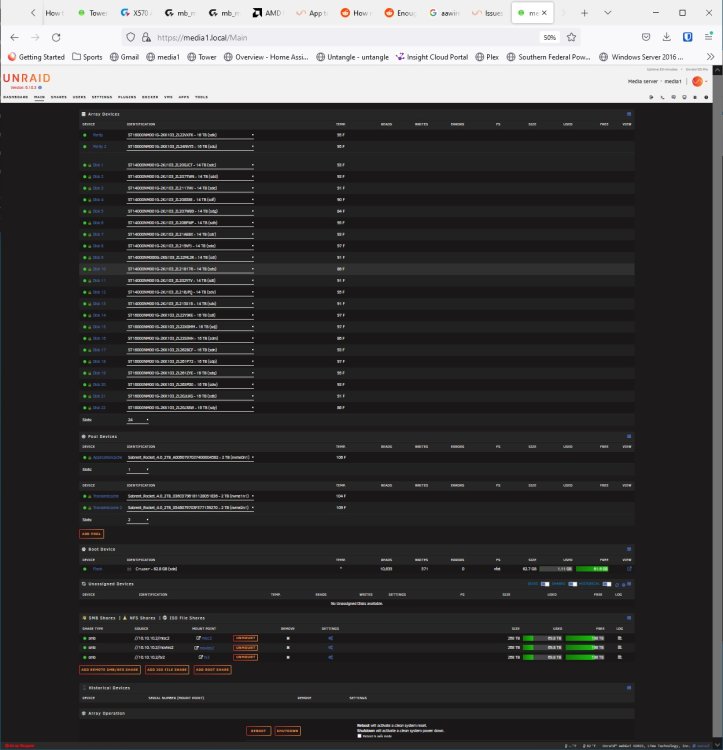Open the Shares menu in Unraid
Screen dimensions: 723x750
pos(58,97)
